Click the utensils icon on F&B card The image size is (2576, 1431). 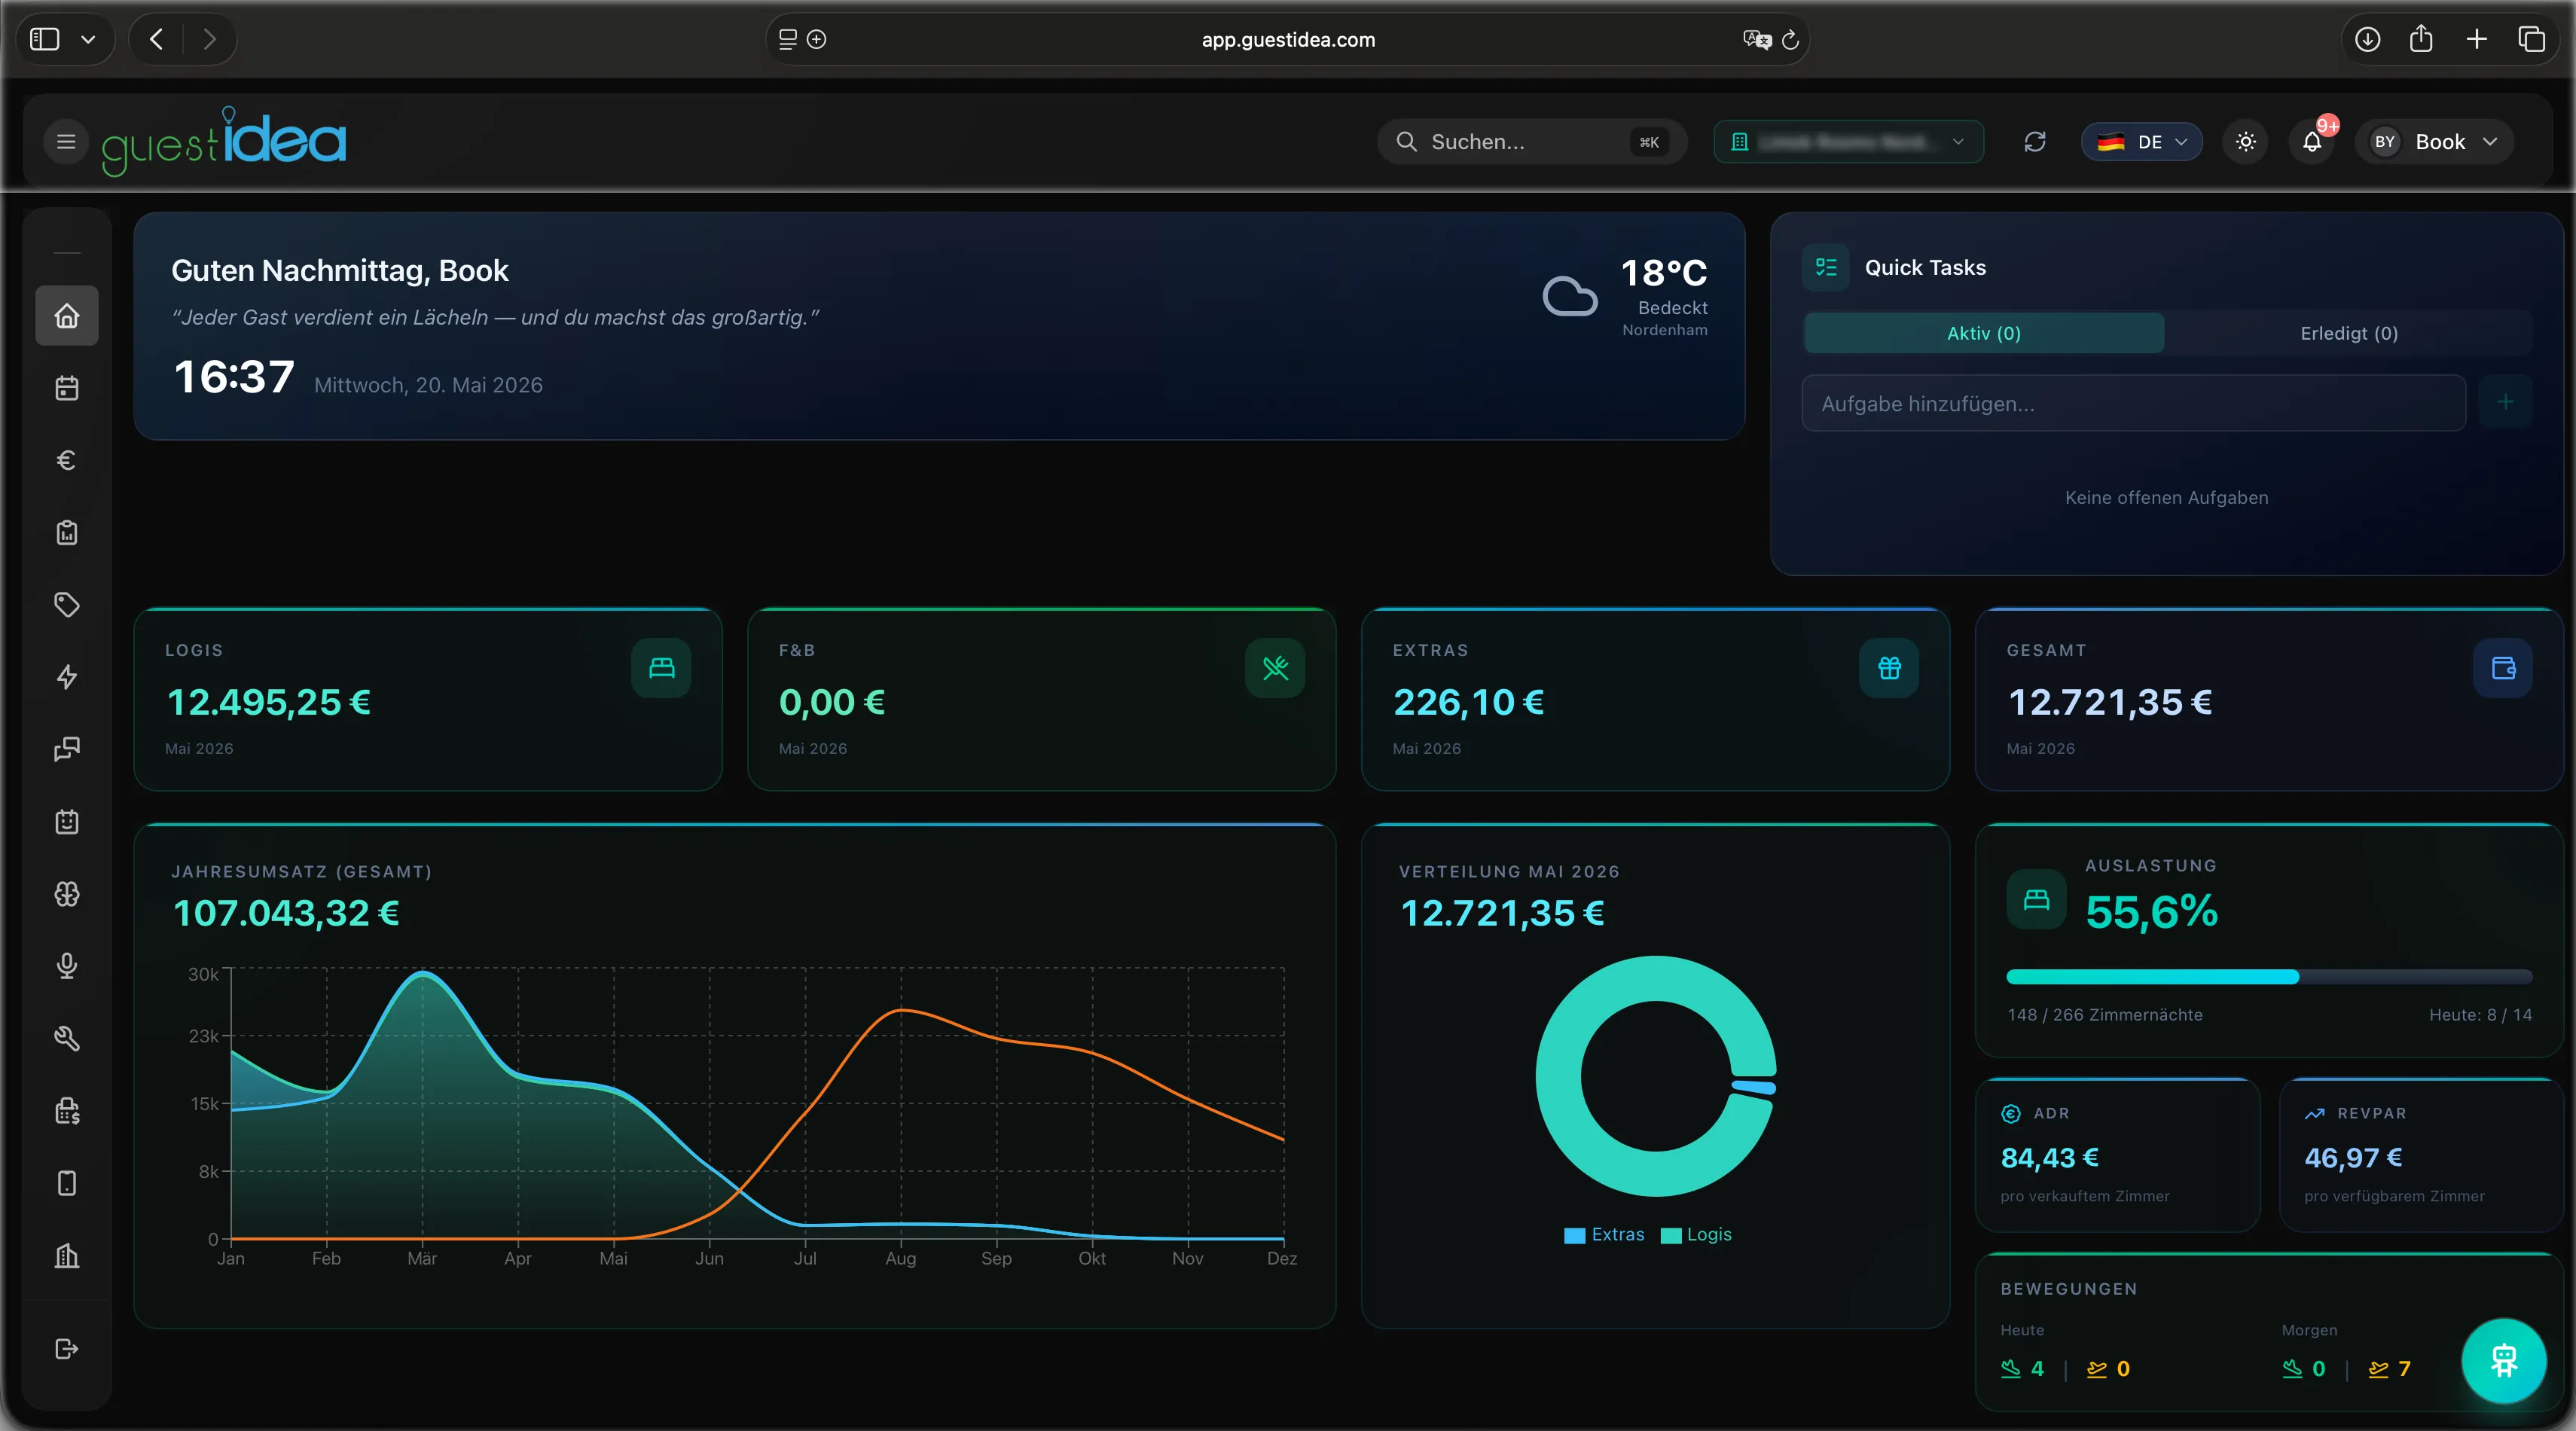(1275, 668)
